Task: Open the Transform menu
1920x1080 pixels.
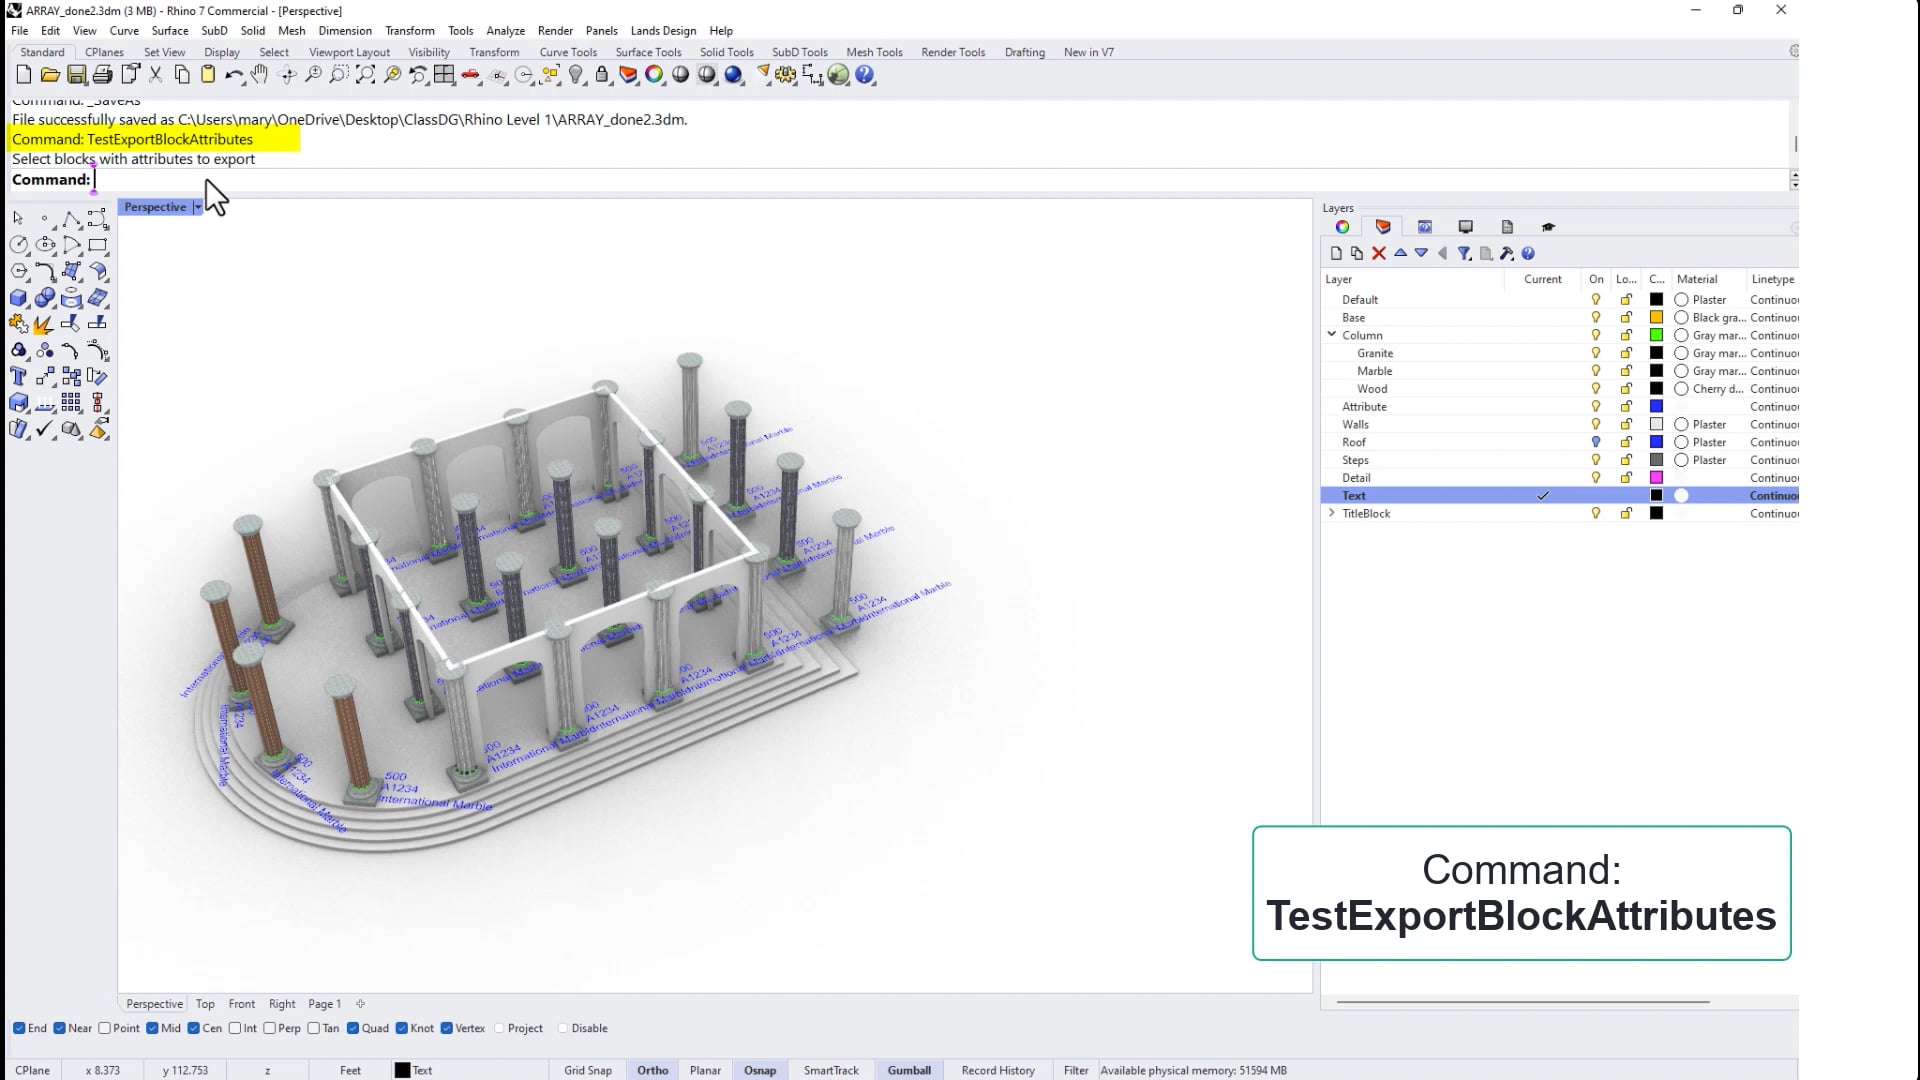Action: (x=410, y=31)
